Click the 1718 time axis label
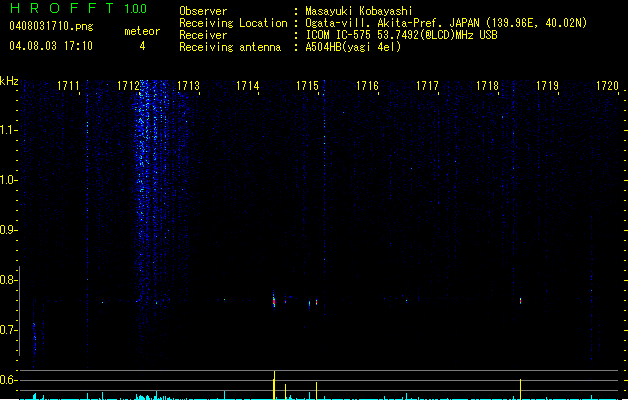Image resolution: width=629 pixels, height=400 pixels. [487, 86]
